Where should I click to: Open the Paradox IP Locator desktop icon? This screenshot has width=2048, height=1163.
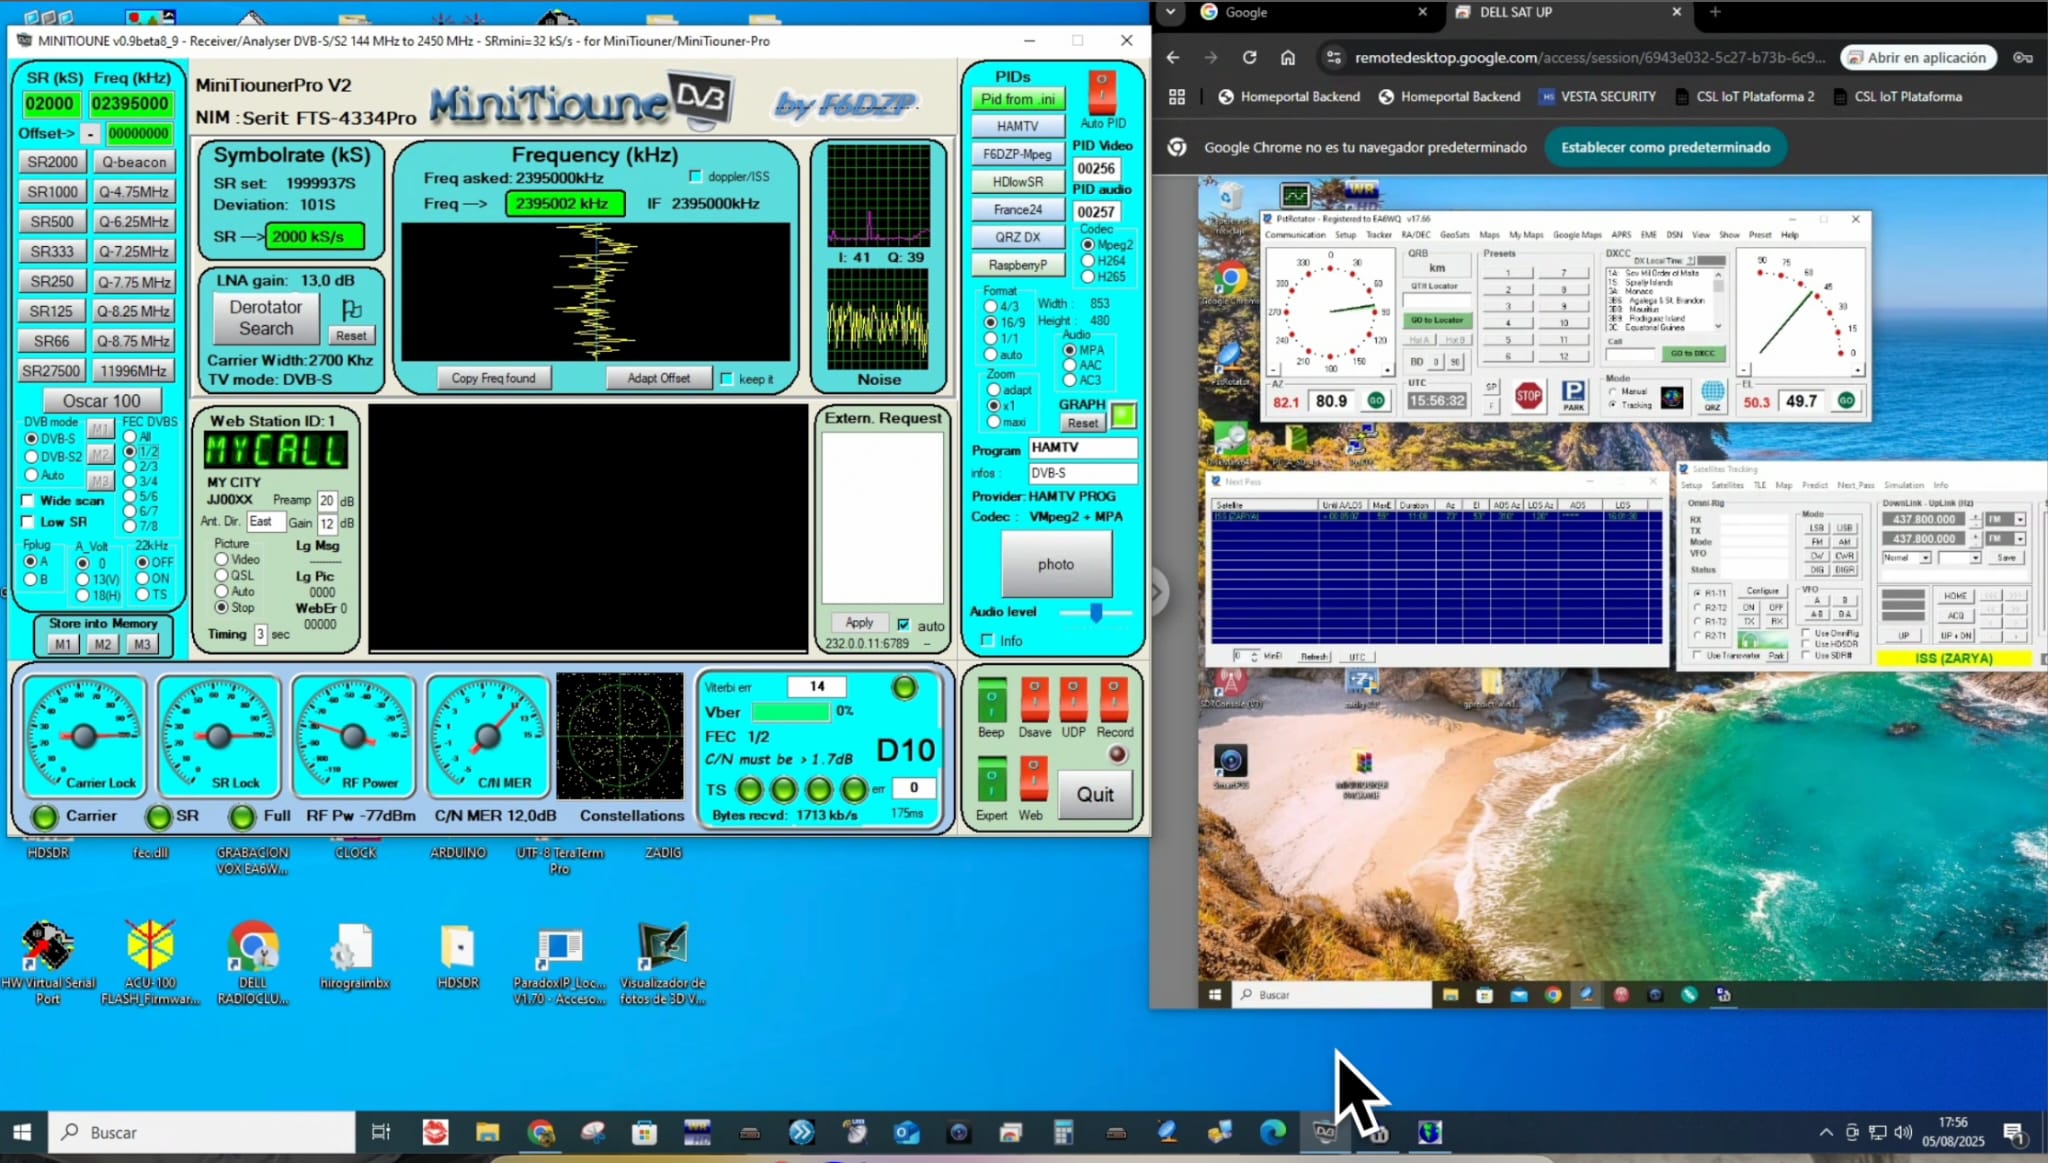tap(559, 962)
